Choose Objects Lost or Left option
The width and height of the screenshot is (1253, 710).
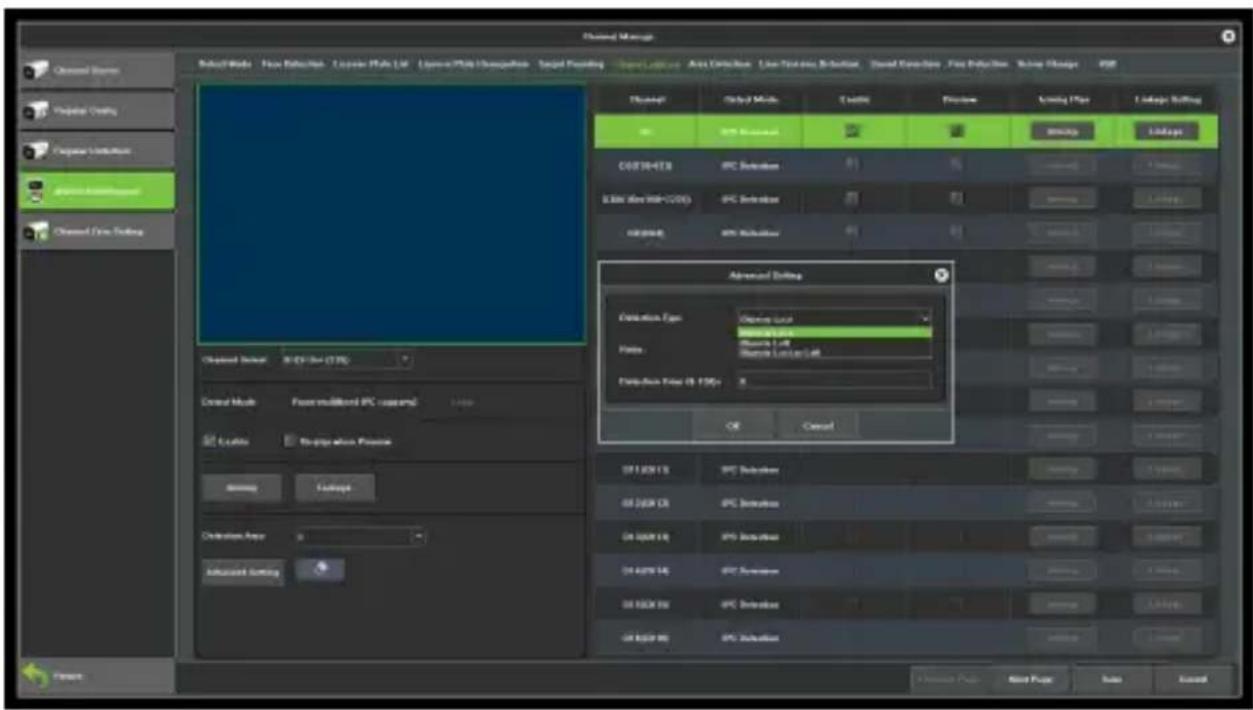(834, 352)
